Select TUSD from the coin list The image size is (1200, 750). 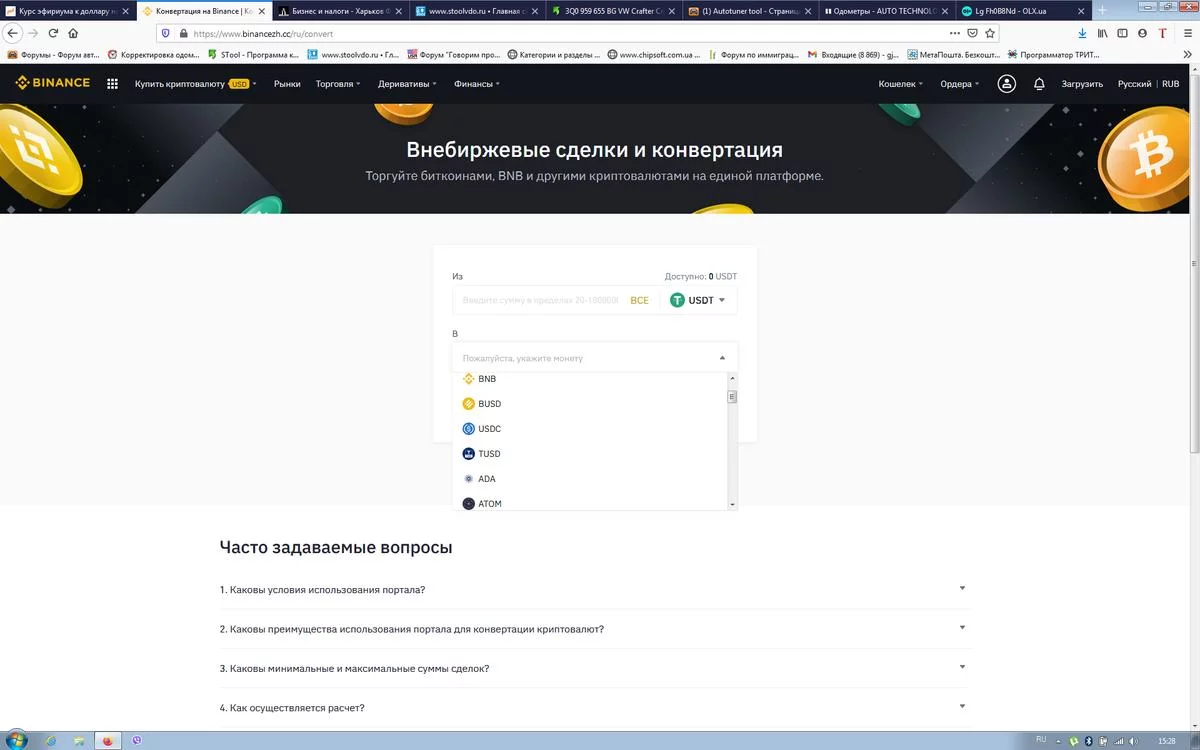tap(589, 454)
